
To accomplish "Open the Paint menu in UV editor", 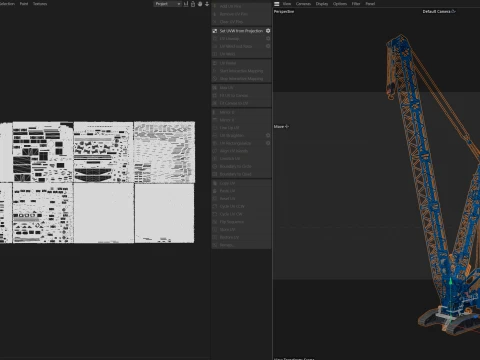I will [x=24, y=4].
